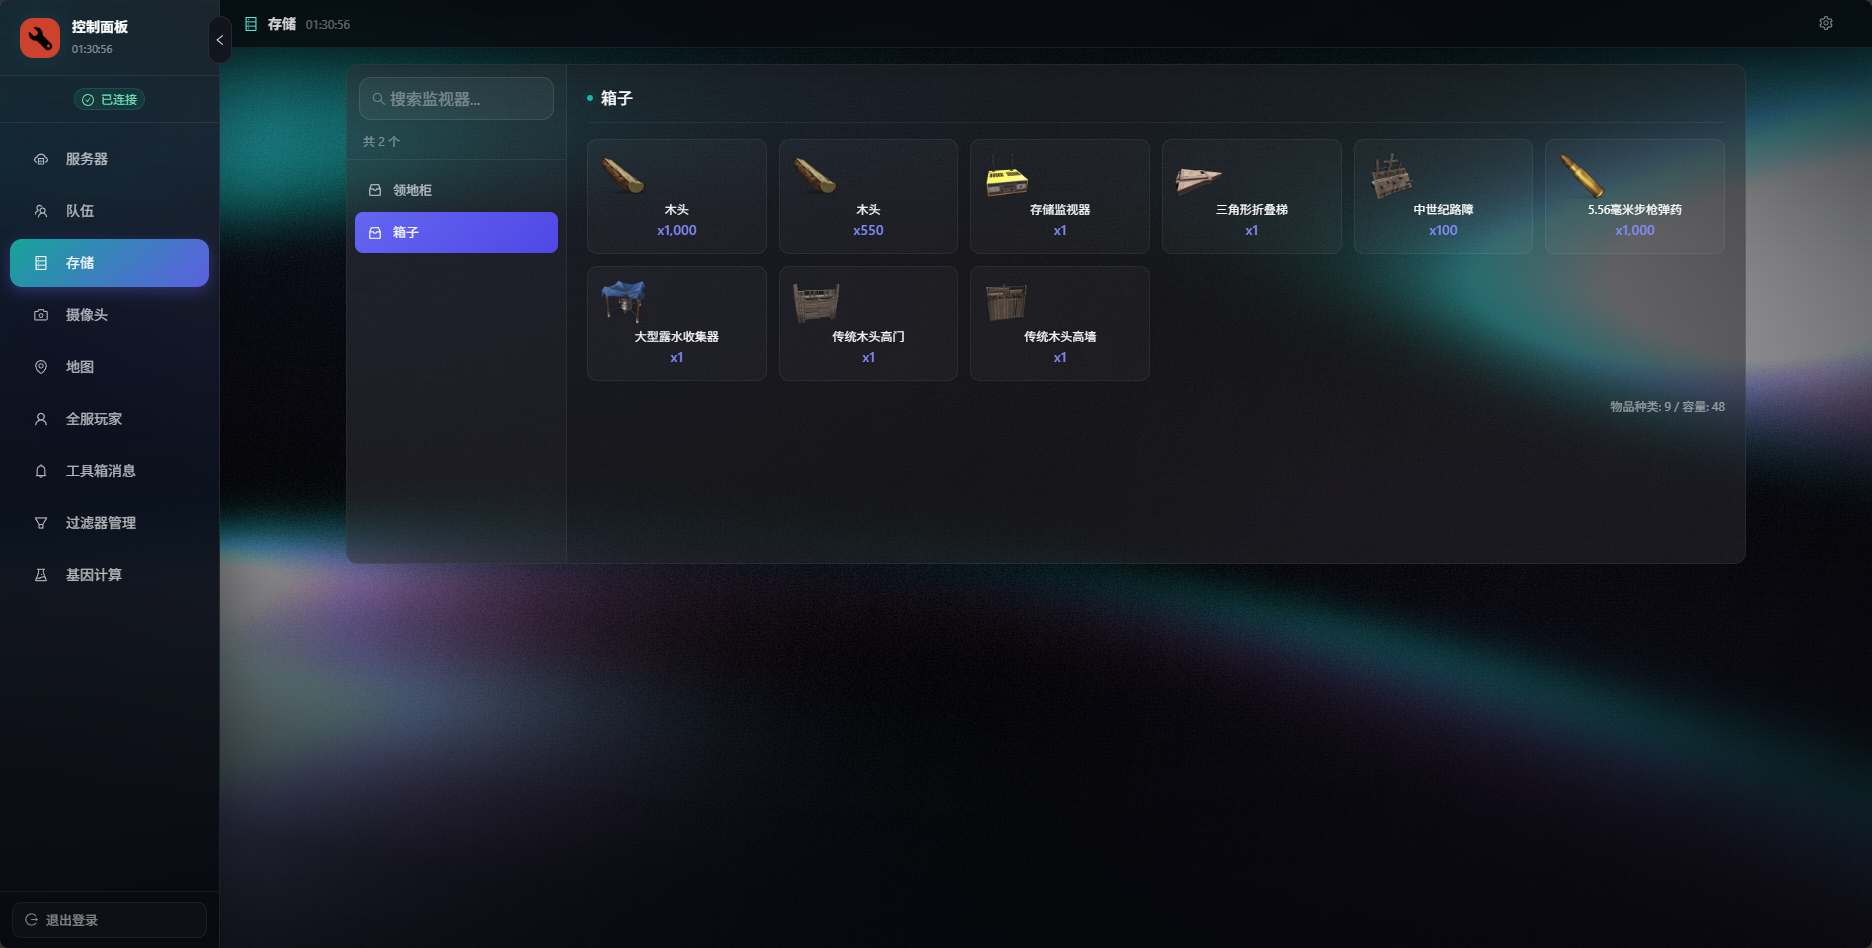Select 领地柜 monitor in list
1872x948 pixels.
point(456,190)
